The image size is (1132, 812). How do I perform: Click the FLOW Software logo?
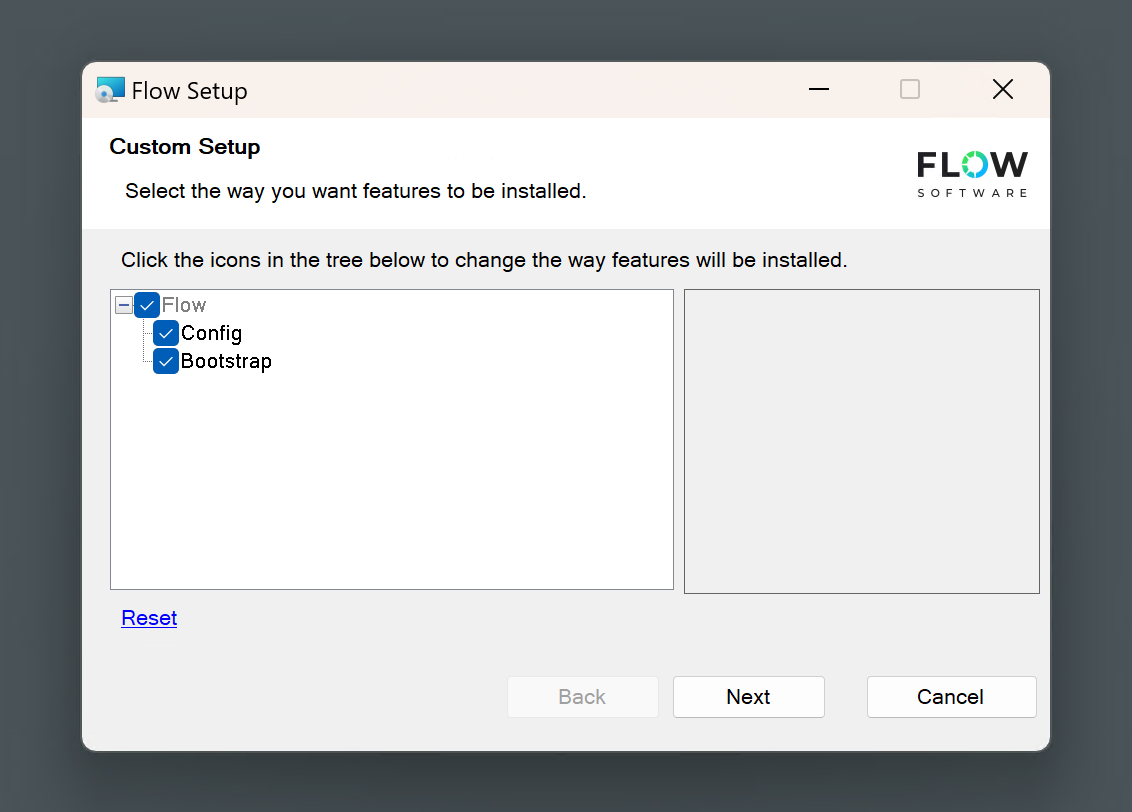971,174
